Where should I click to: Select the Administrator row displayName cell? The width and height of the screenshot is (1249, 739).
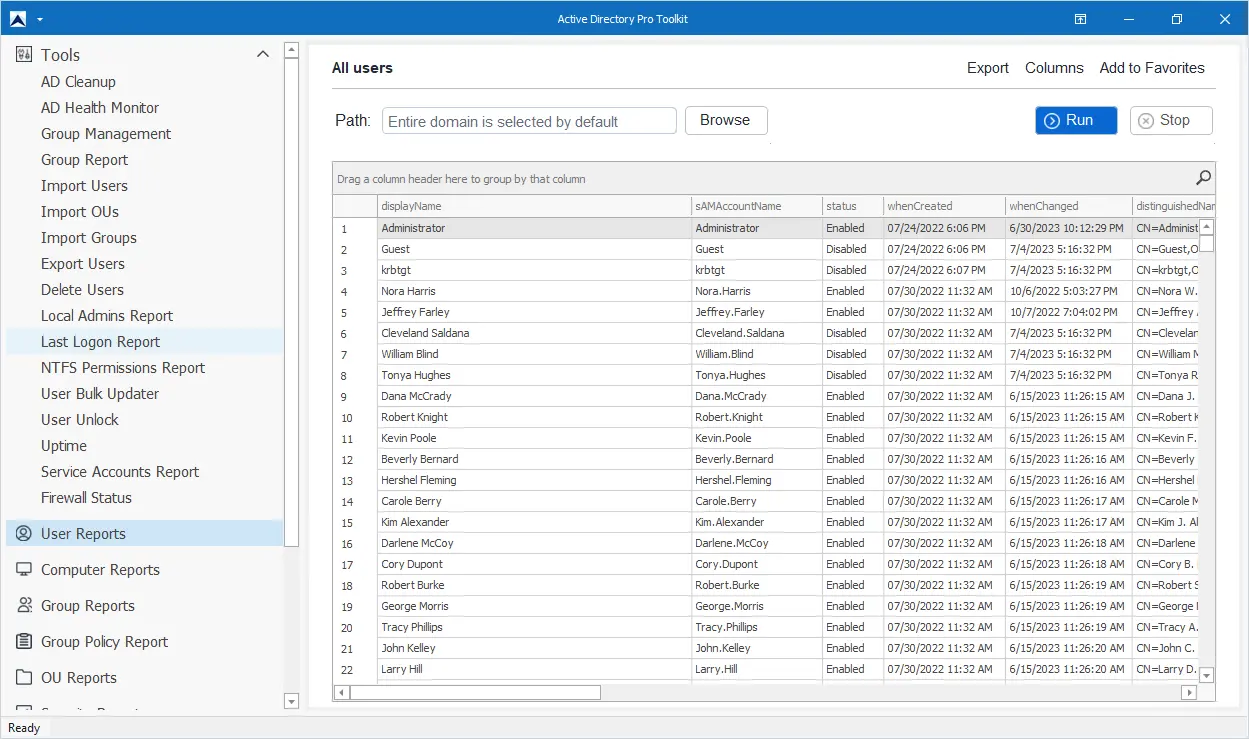(x=534, y=228)
